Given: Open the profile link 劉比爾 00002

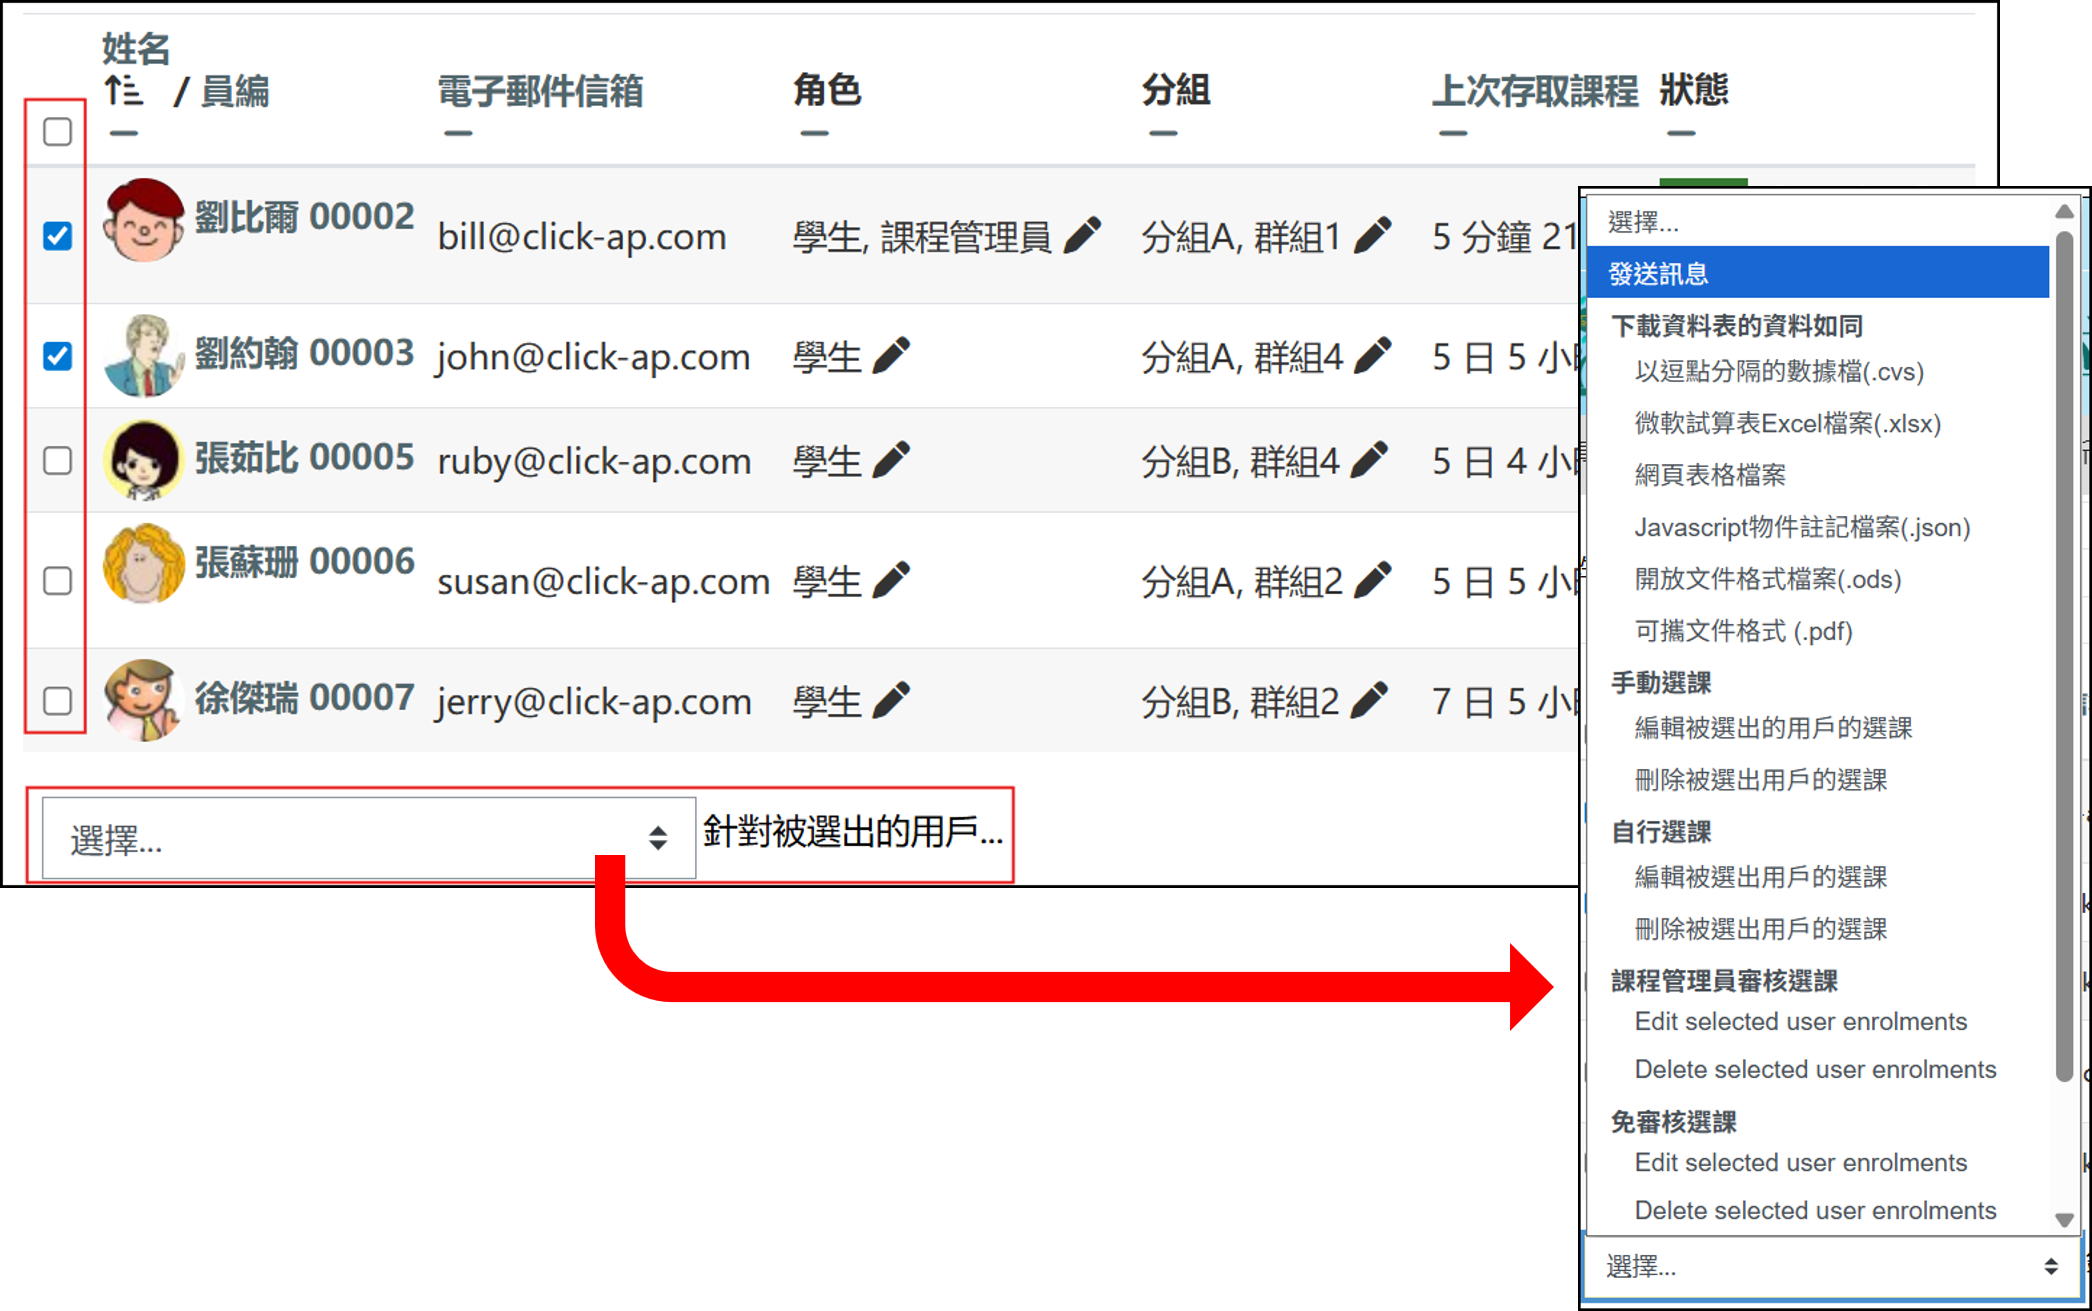Looking at the screenshot, I should pyautogui.click(x=304, y=216).
